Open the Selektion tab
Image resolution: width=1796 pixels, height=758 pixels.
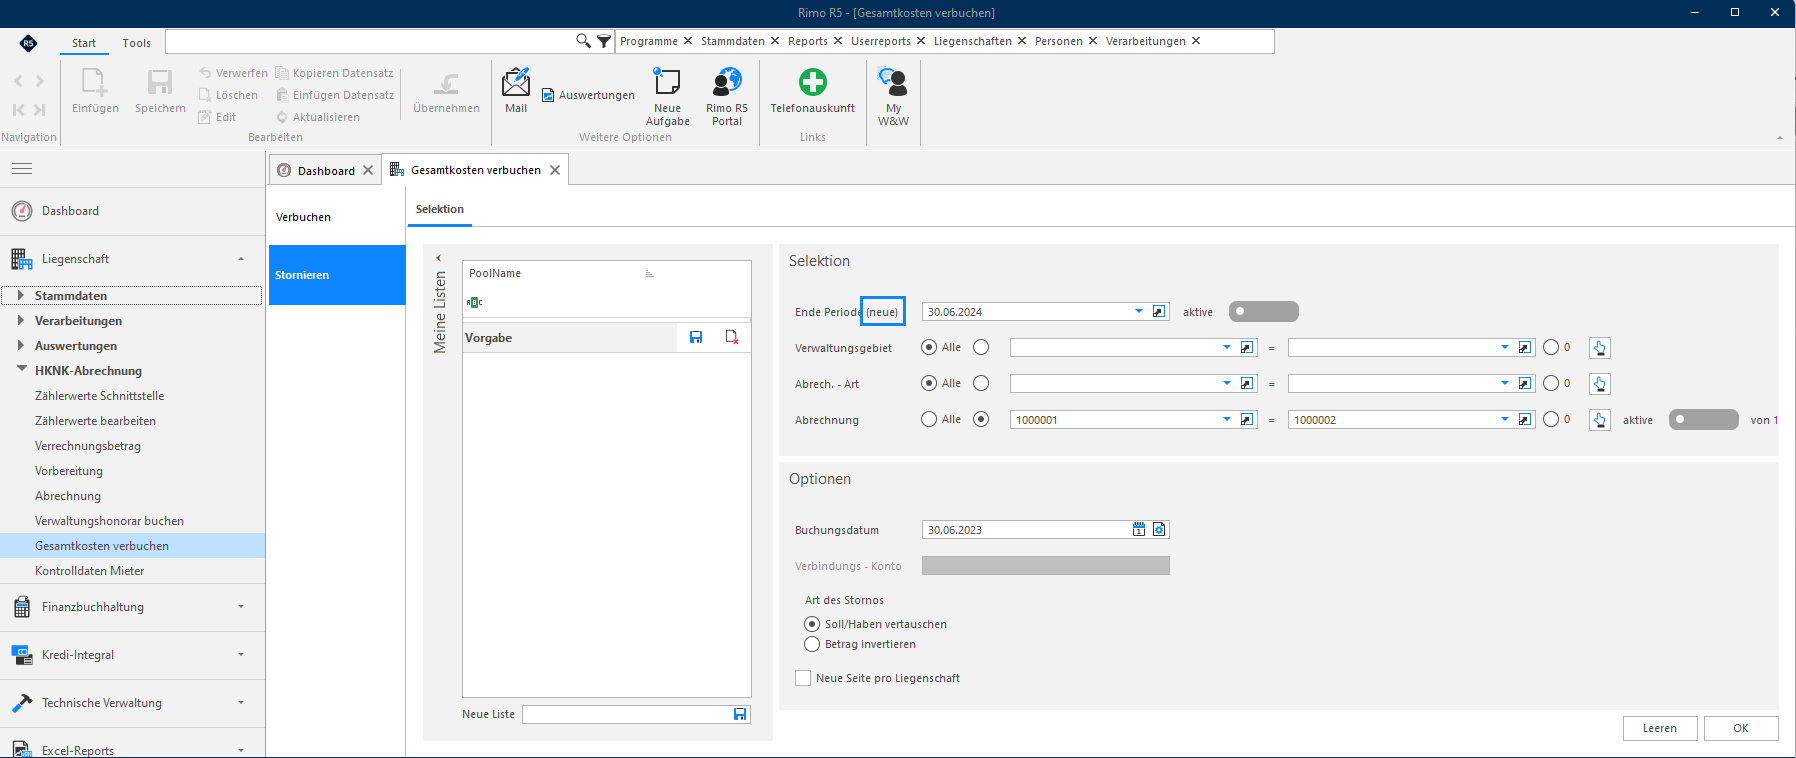tap(440, 209)
